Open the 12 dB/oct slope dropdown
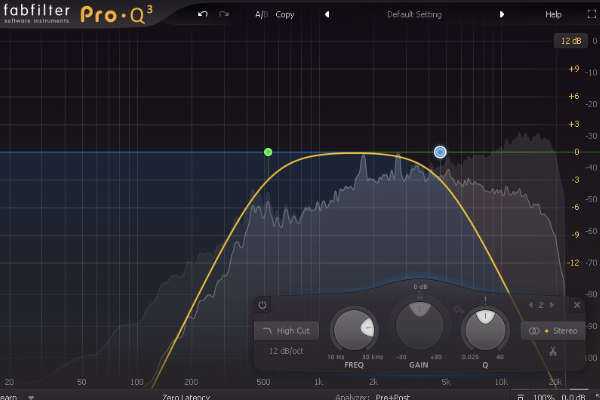This screenshot has height=400, width=600. tap(286, 351)
